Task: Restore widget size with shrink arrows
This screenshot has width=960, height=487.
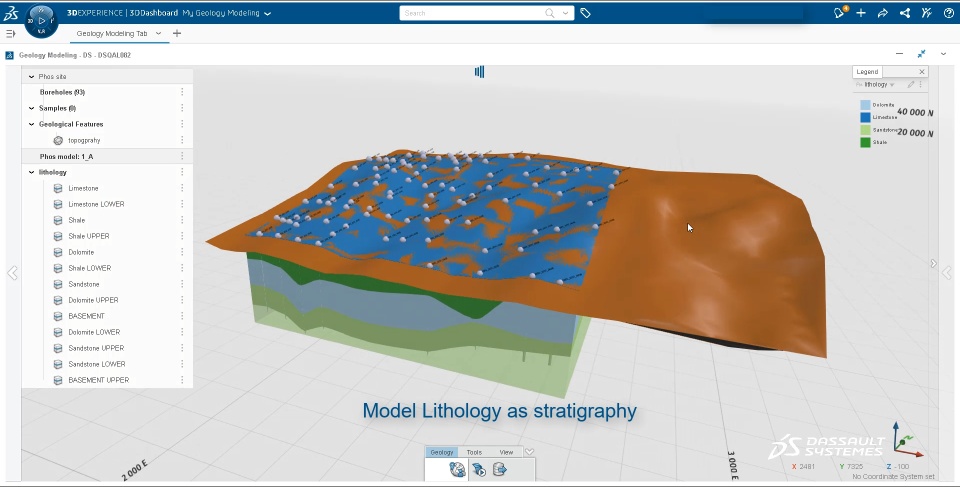Action: [921, 54]
